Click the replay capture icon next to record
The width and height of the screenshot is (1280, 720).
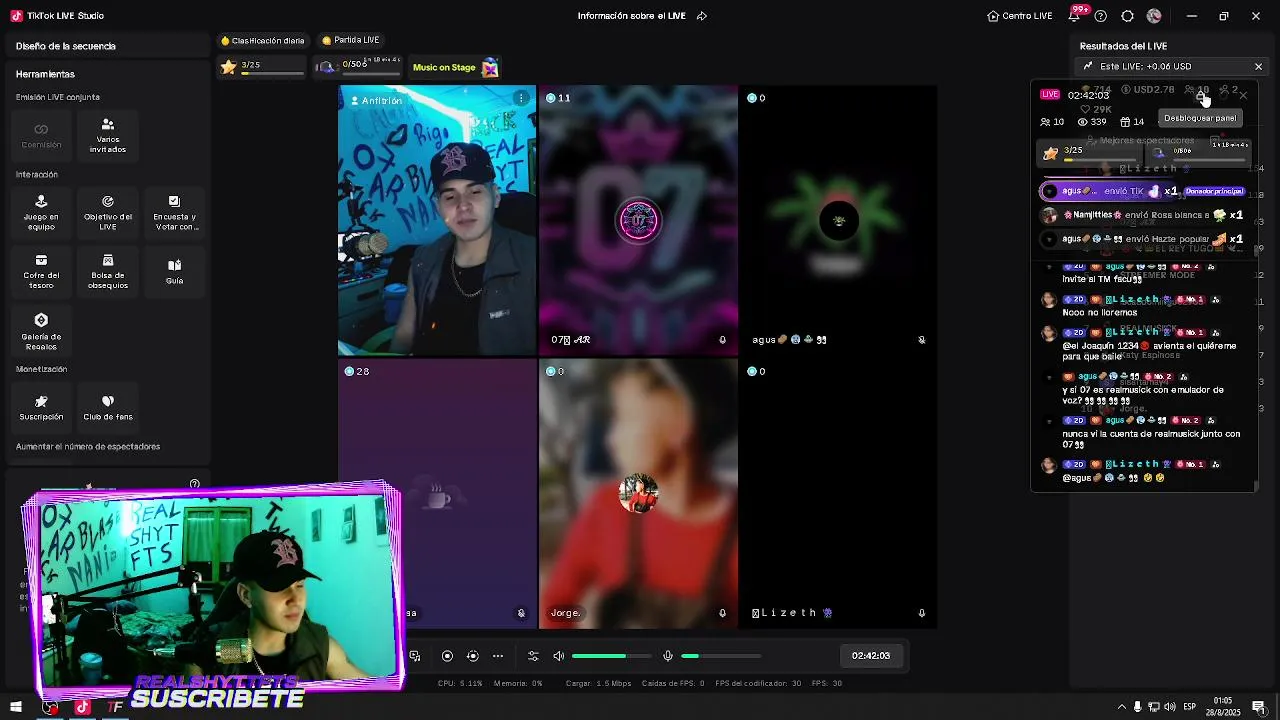click(473, 656)
